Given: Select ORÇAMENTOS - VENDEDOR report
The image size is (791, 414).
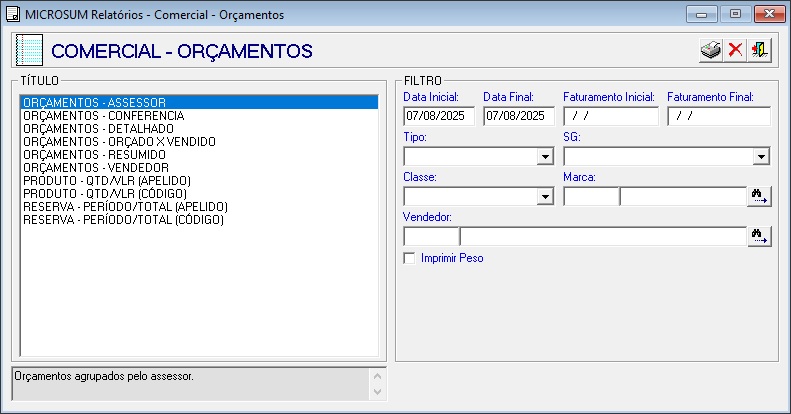Looking at the screenshot, I should (199, 168).
